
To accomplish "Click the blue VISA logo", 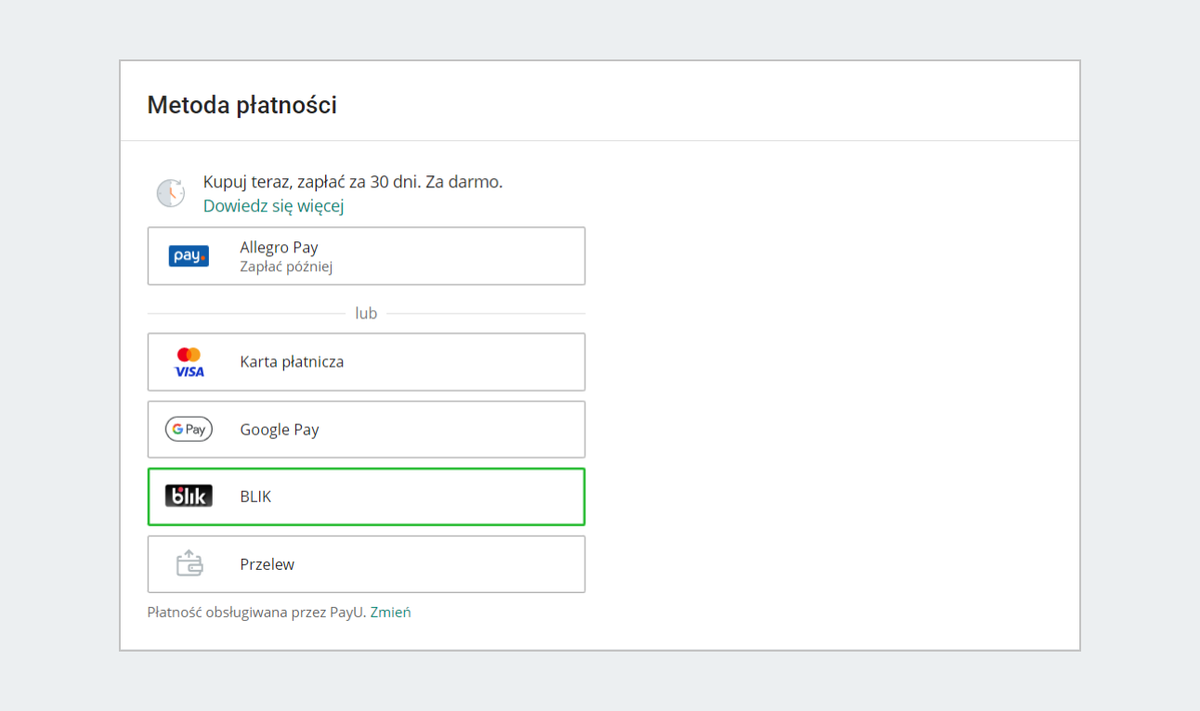I will pos(189,372).
